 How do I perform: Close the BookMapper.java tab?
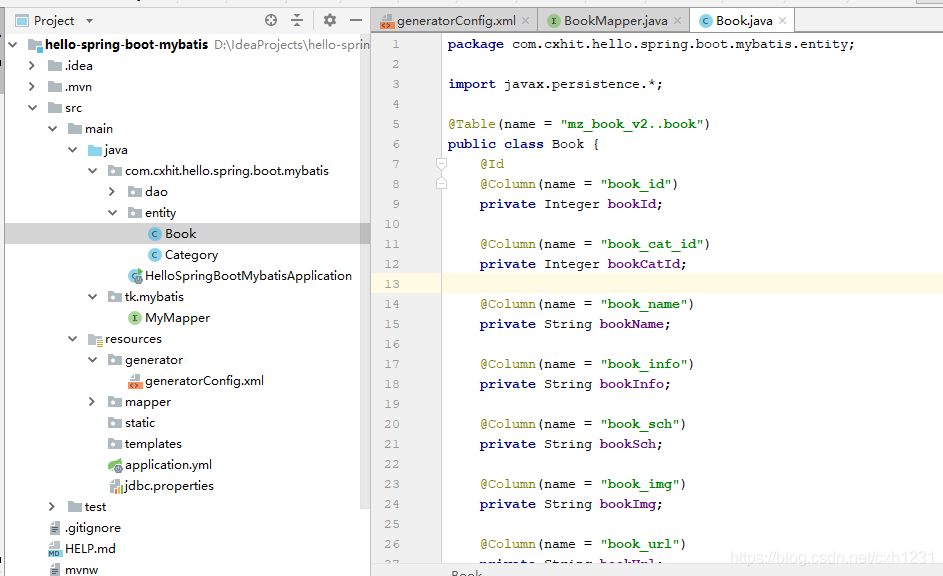coord(677,20)
